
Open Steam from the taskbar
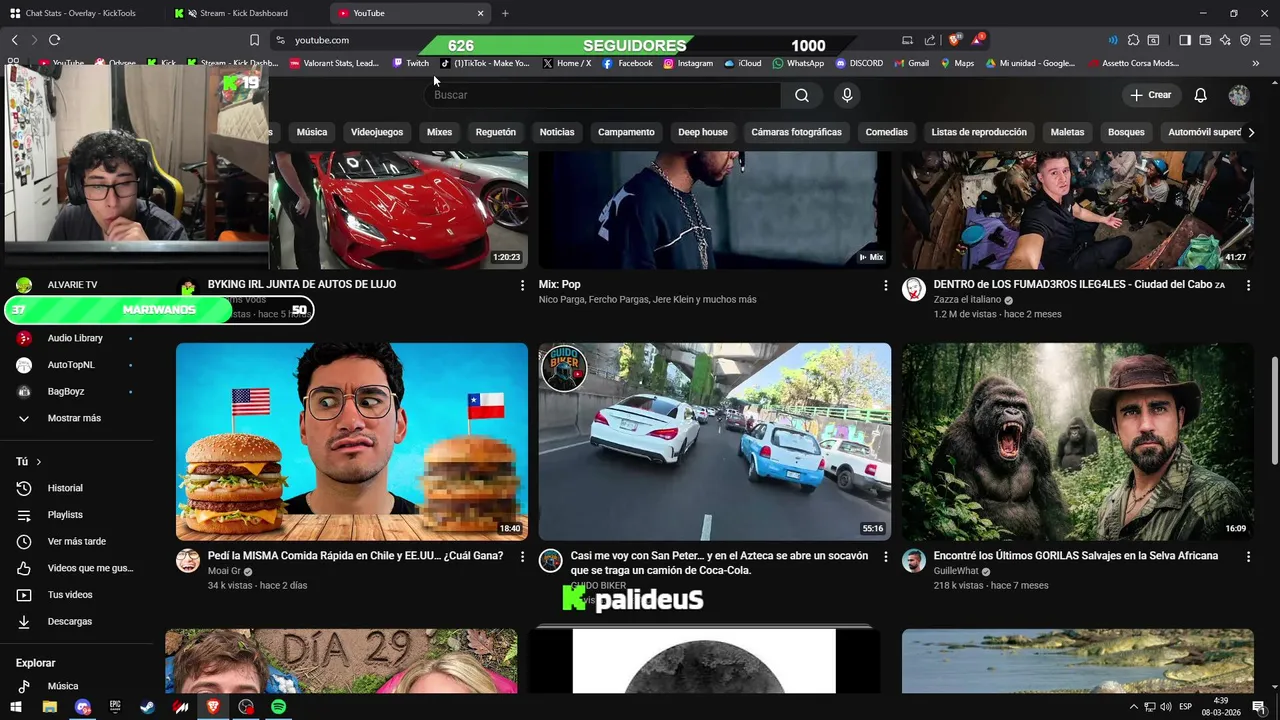coord(147,707)
